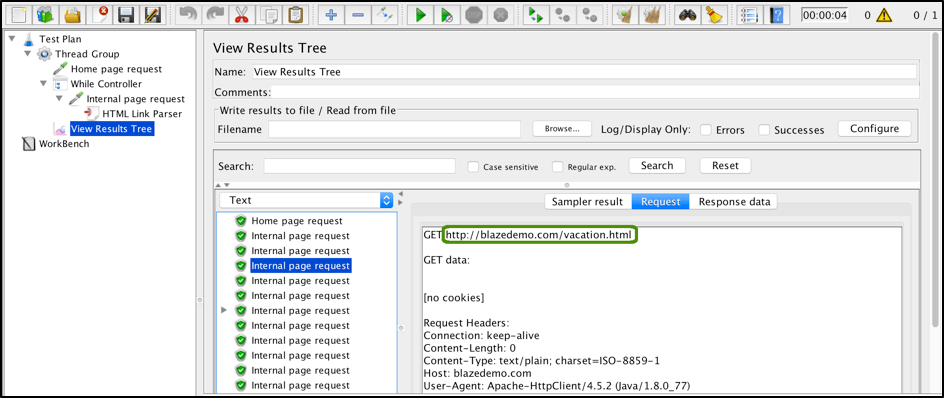Viewport: 944px width, 398px height.
Task: Switch to the Response data tab
Action: (734, 202)
